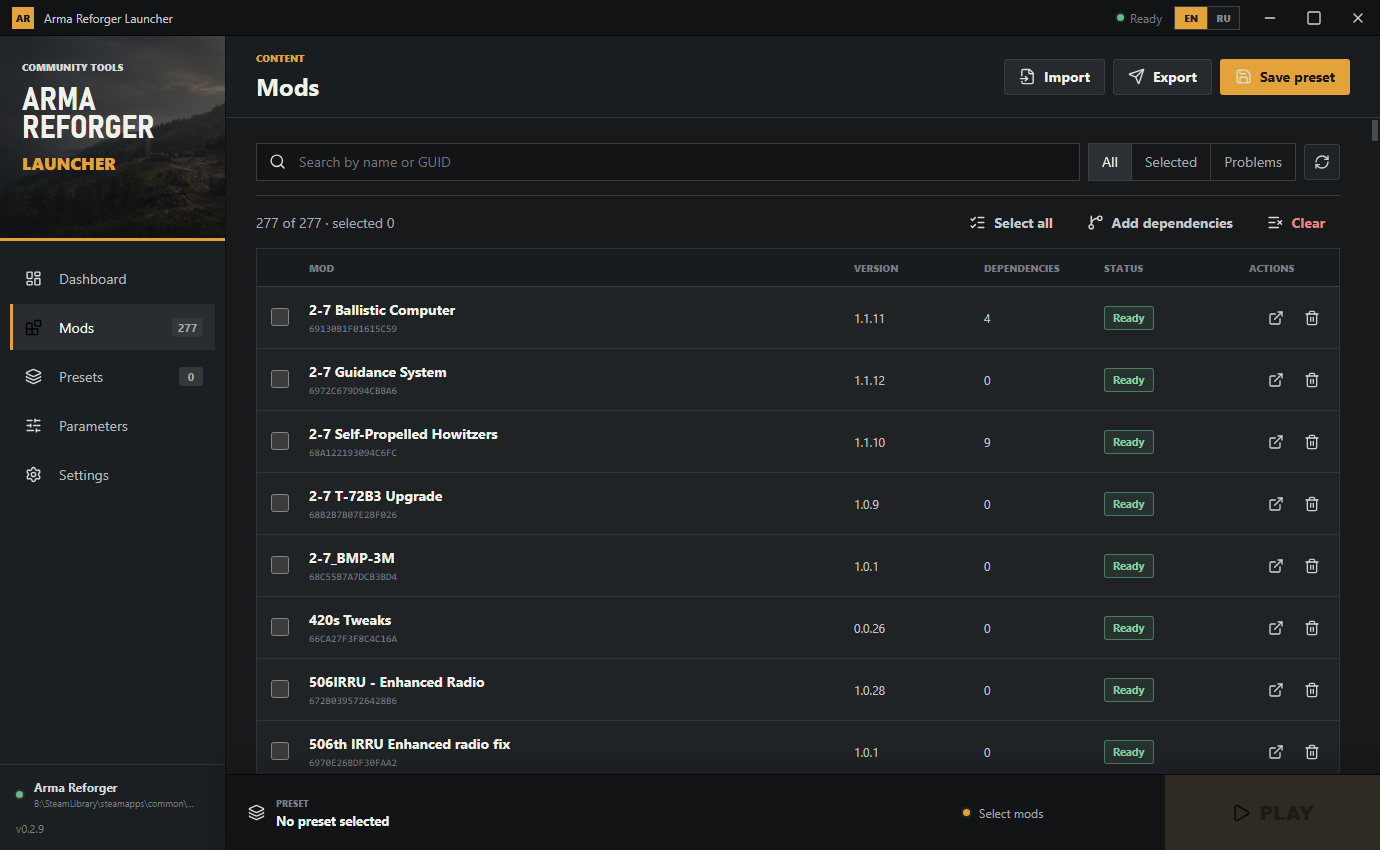Open external link for 2-7 Ballistic Computer
The image size is (1380, 850).
1276,318
